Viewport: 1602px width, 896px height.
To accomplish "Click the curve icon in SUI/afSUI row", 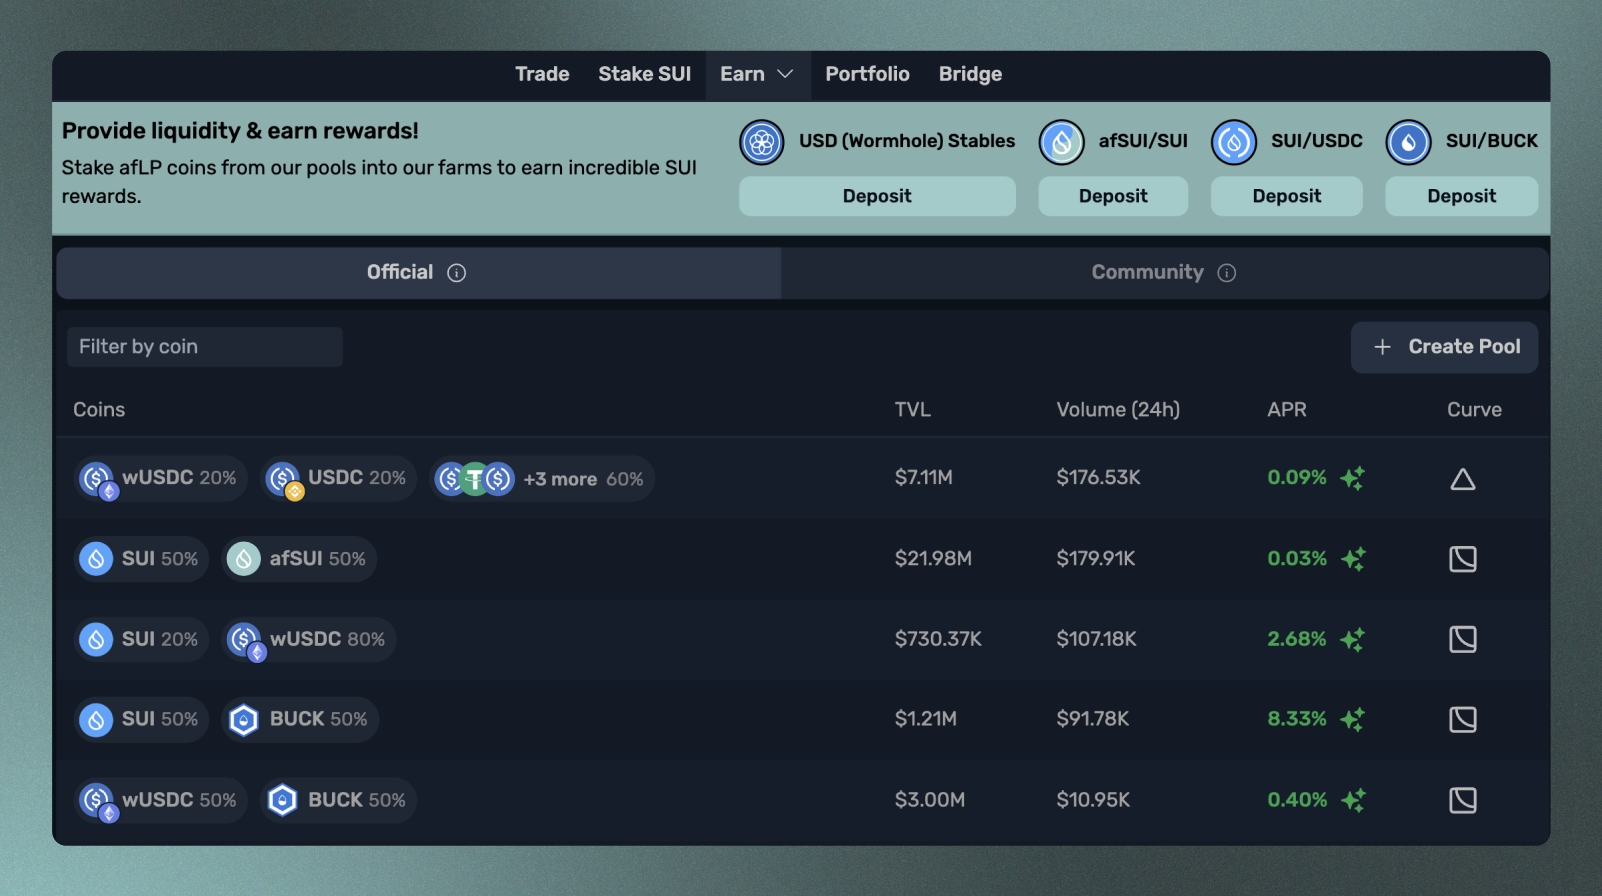I will point(1462,559).
